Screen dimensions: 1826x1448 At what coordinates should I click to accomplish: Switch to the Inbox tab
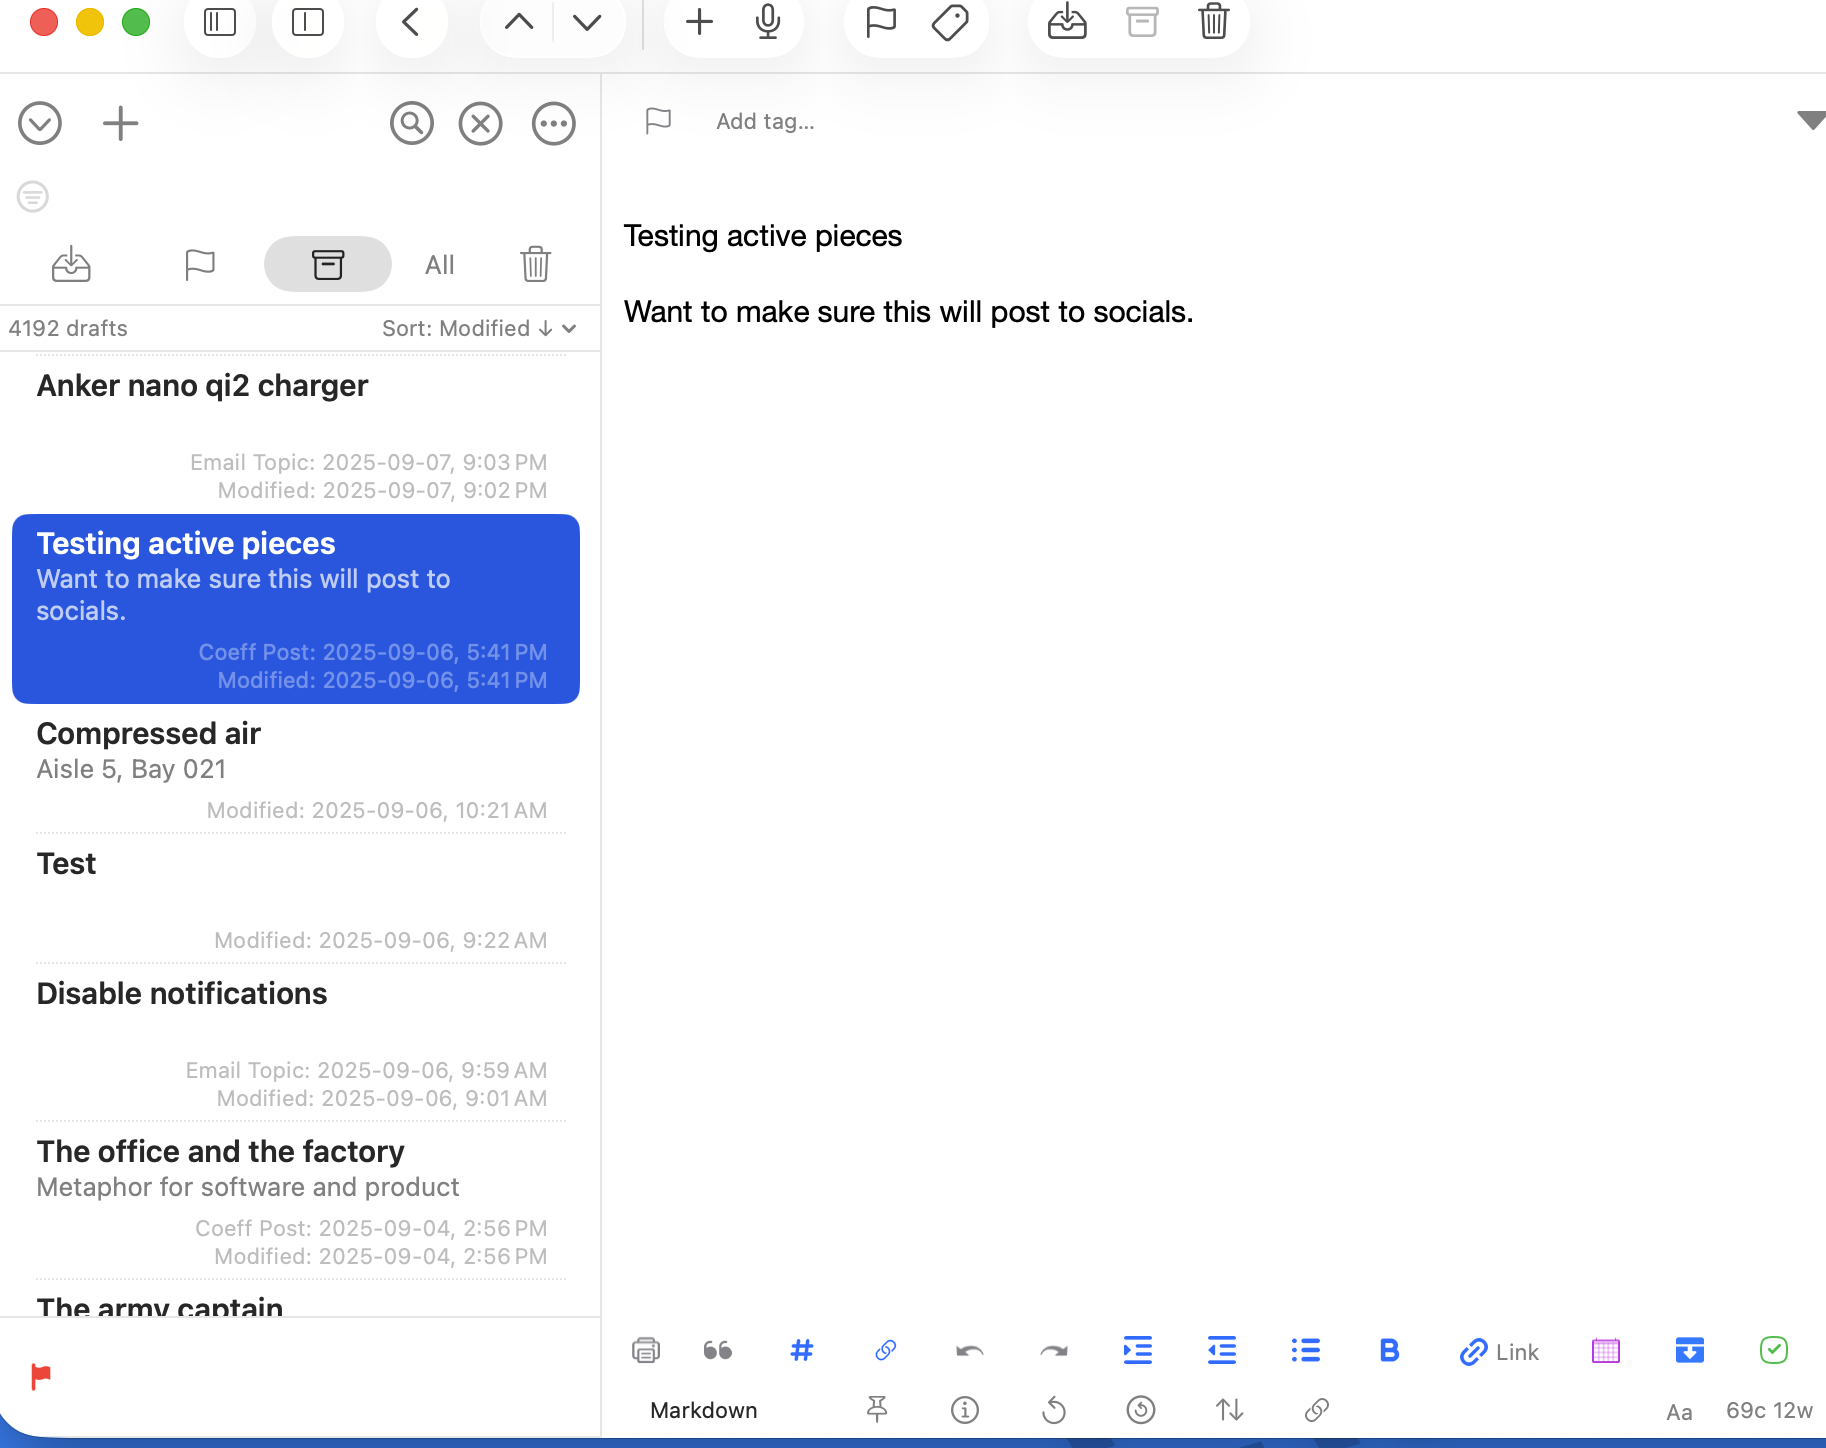coord(71,265)
